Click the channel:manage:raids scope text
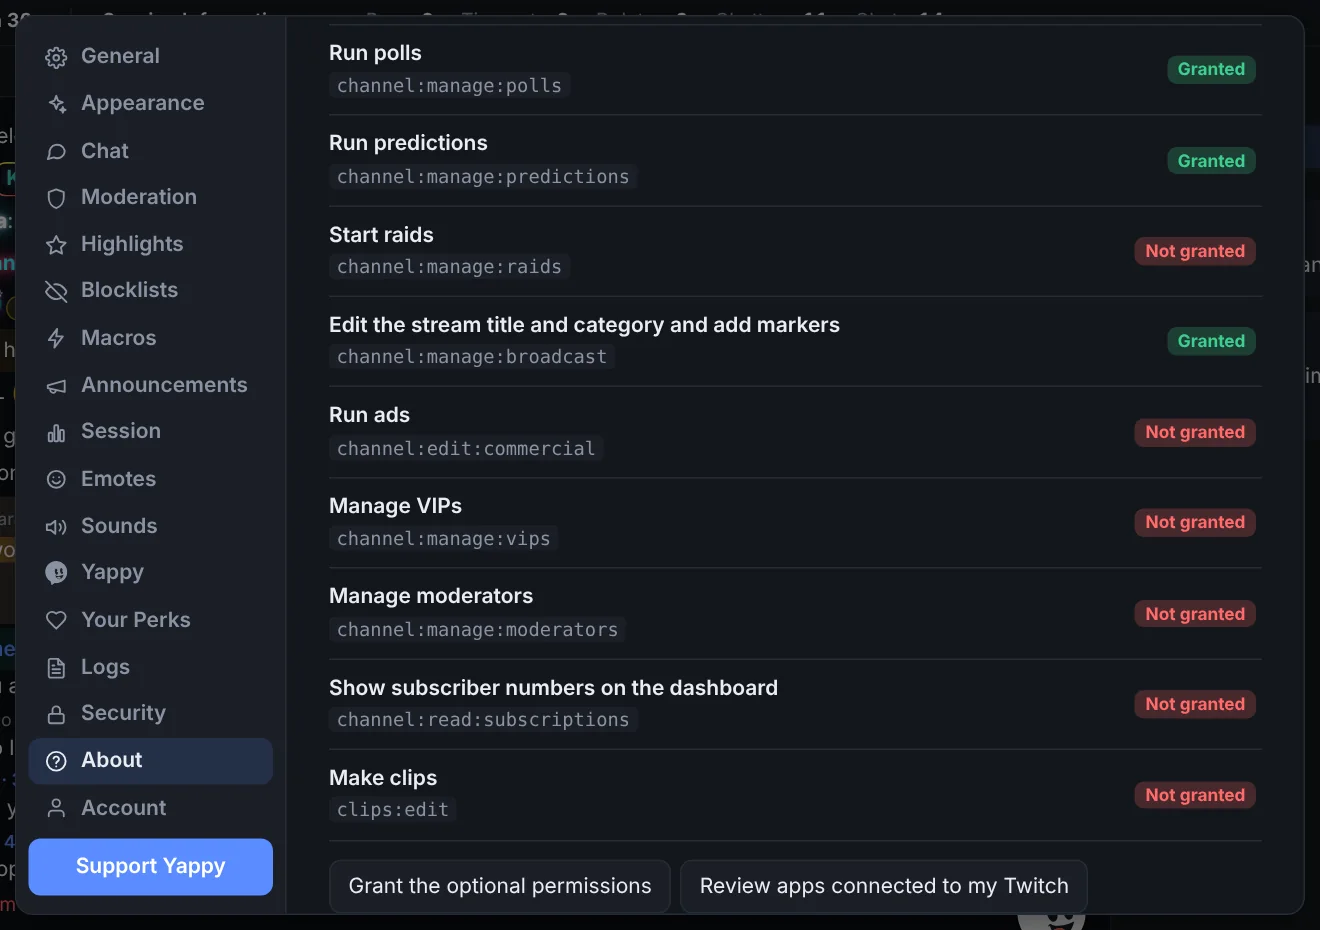 449,267
